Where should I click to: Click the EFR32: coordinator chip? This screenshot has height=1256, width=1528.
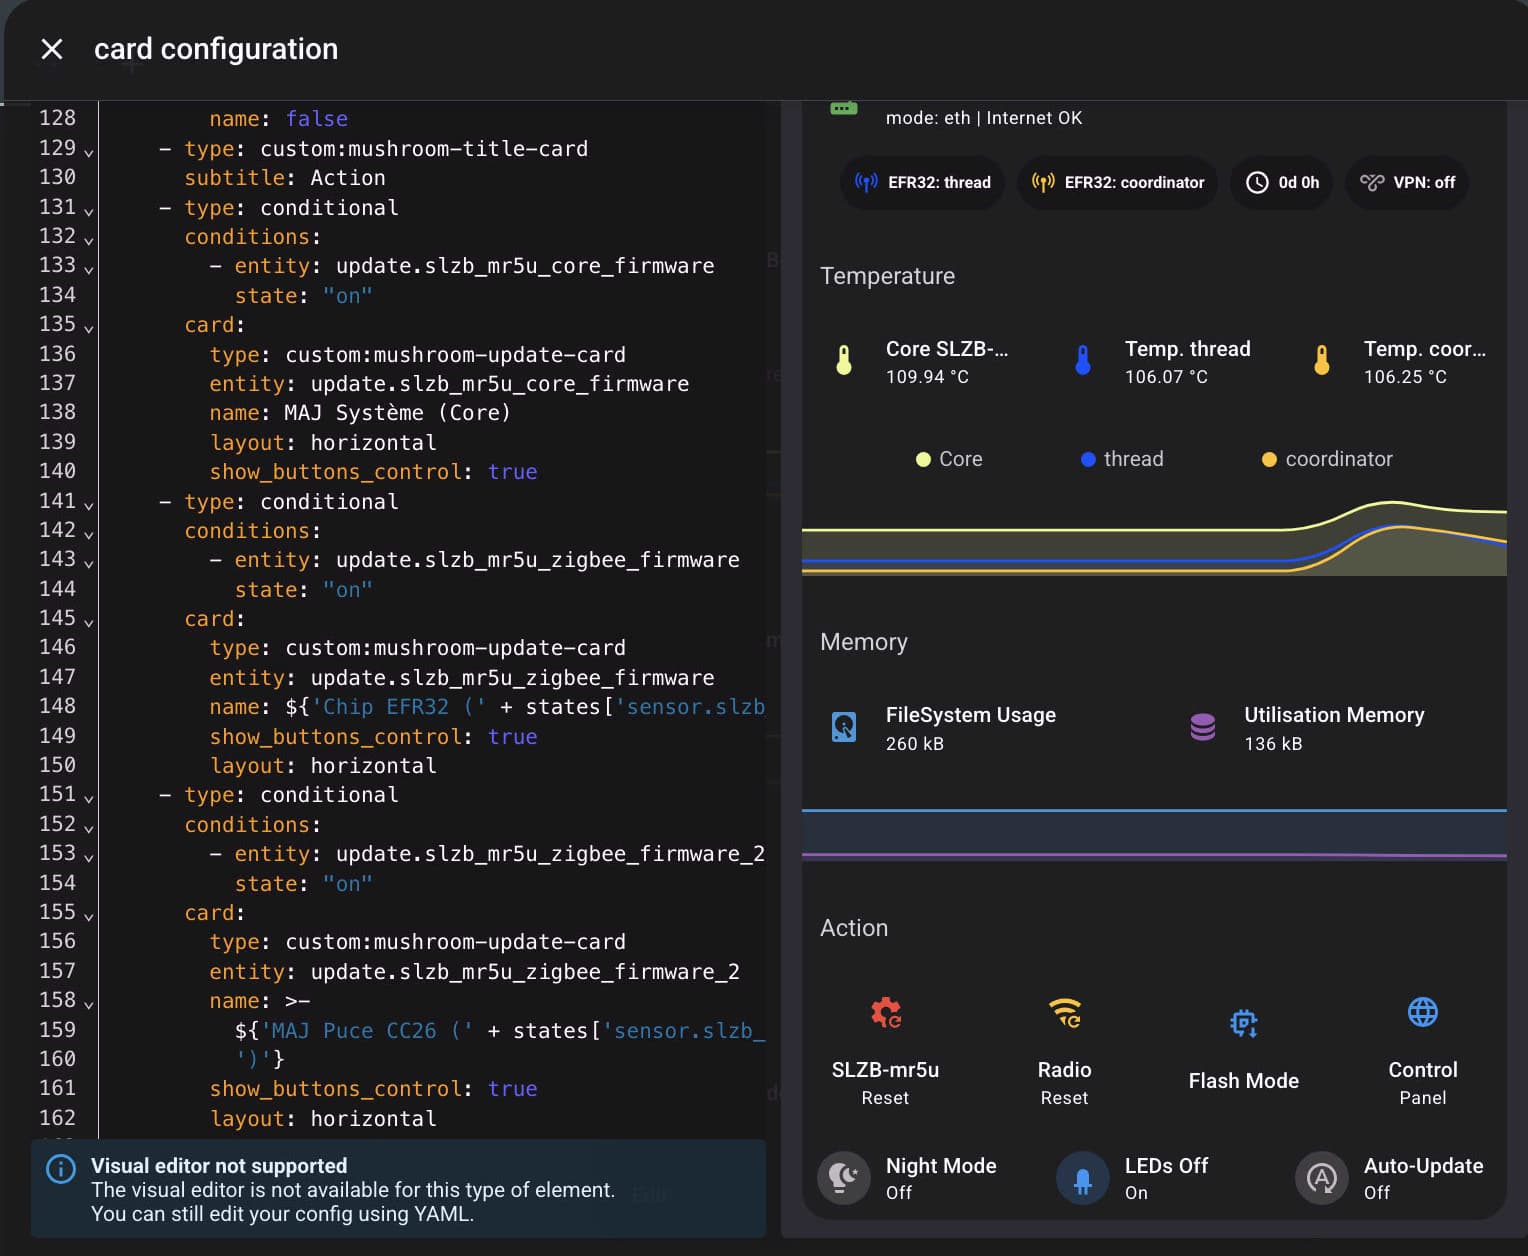click(x=1117, y=182)
